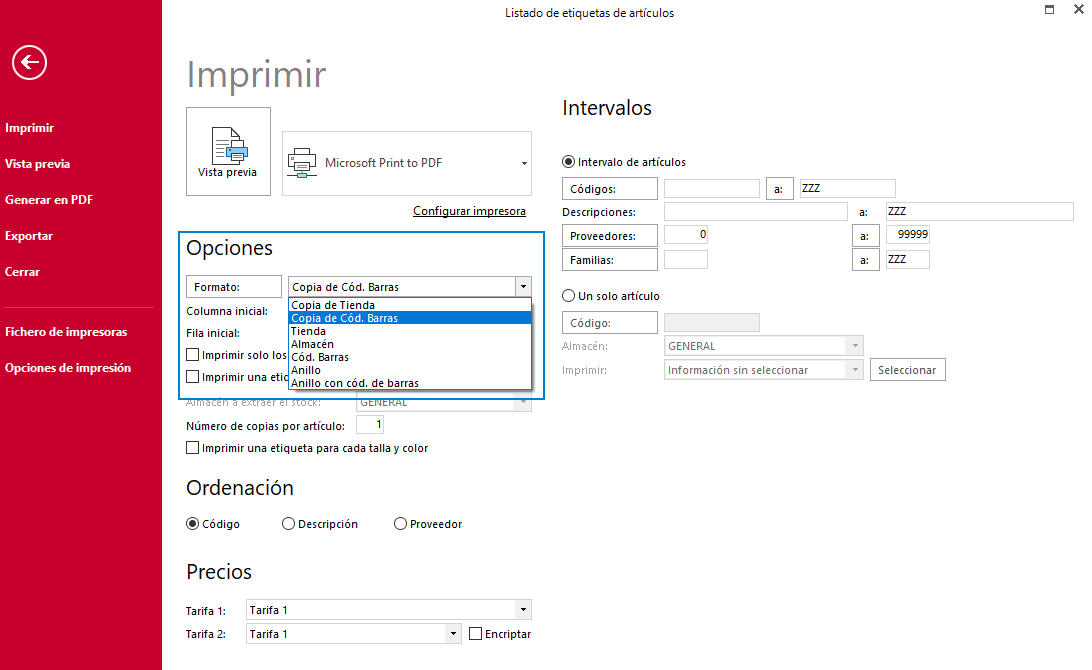Sort by Descripción radio button
This screenshot has width=1092, height=670.
[x=288, y=524]
